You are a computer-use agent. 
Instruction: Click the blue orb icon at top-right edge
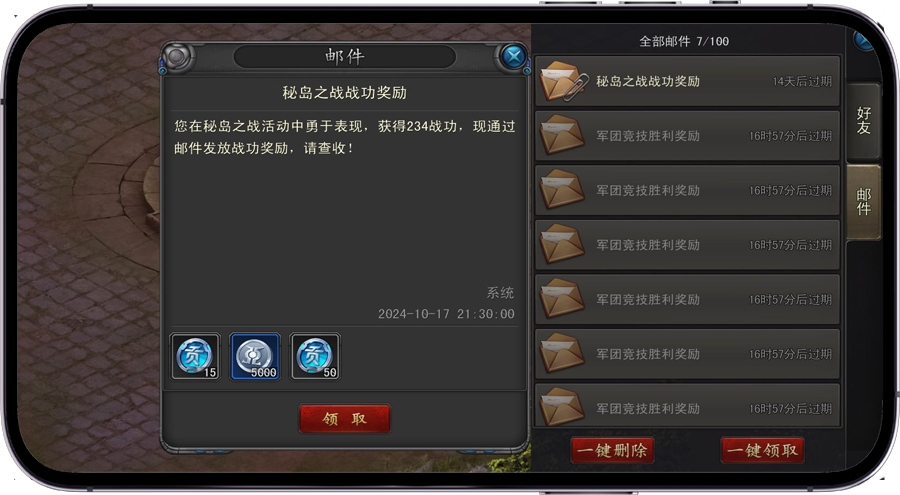(863, 41)
